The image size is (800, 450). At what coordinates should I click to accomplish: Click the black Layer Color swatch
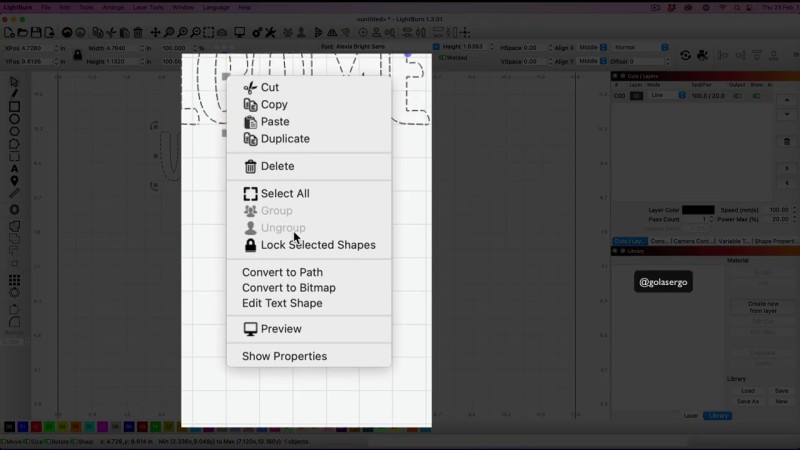698,210
